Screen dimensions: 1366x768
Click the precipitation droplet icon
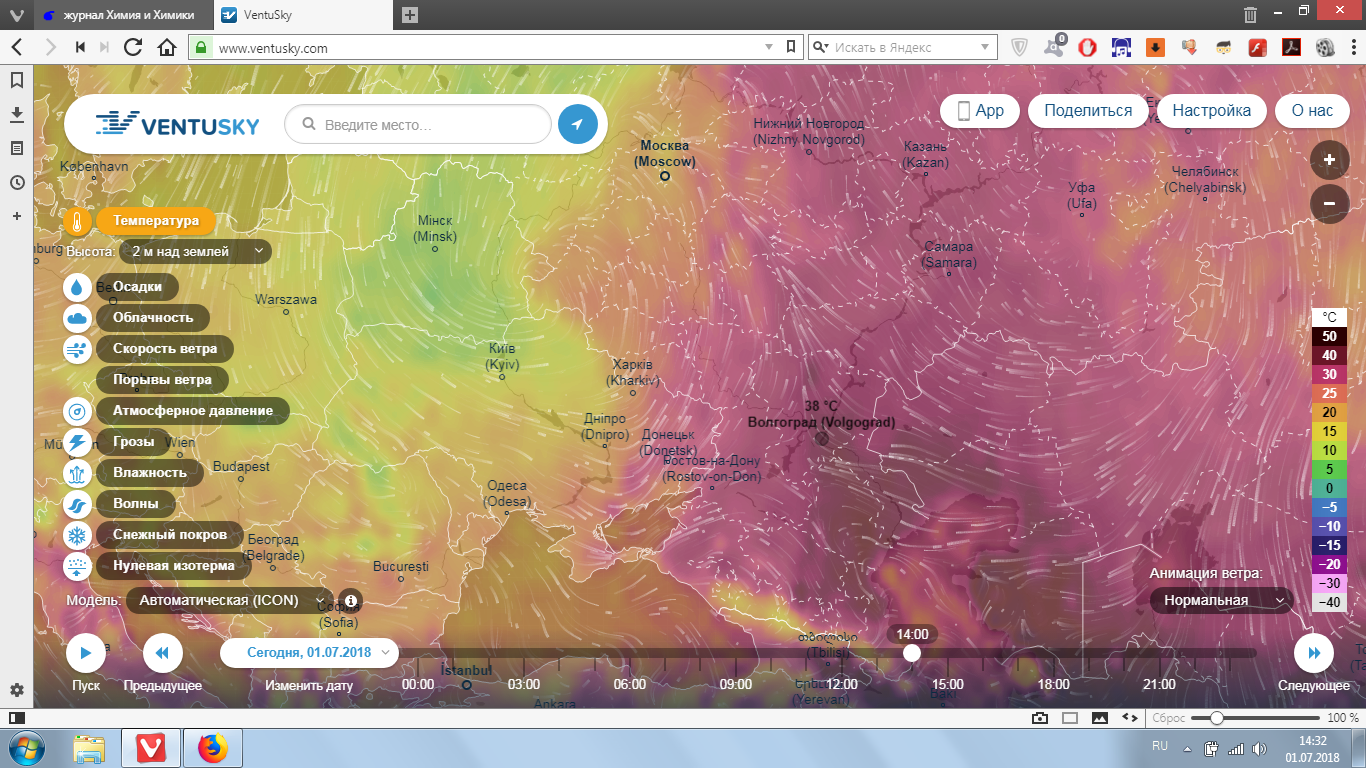pos(78,287)
